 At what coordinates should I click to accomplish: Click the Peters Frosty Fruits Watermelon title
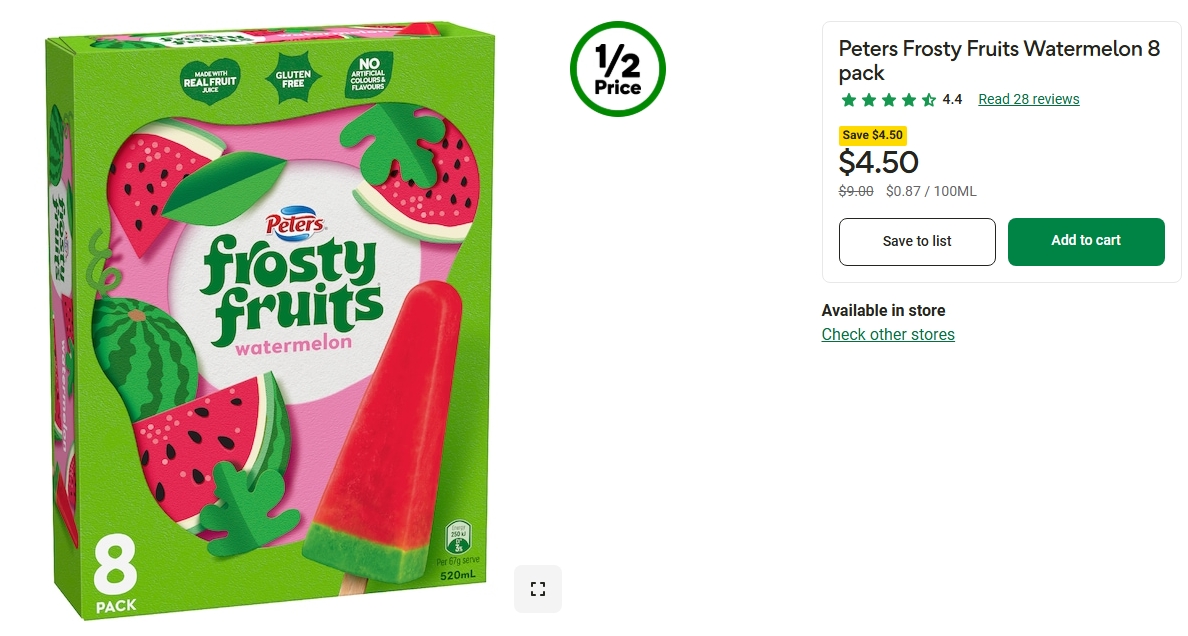pyautogui.click(x=999, y=61)
